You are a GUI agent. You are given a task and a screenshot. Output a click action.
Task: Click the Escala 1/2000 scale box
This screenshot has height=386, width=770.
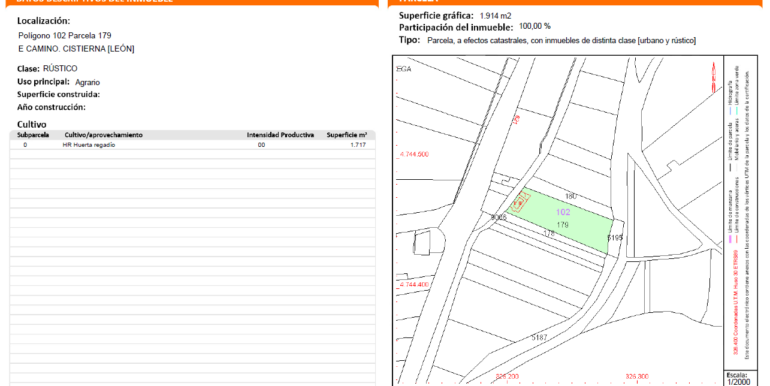click(x=737, y=379)
